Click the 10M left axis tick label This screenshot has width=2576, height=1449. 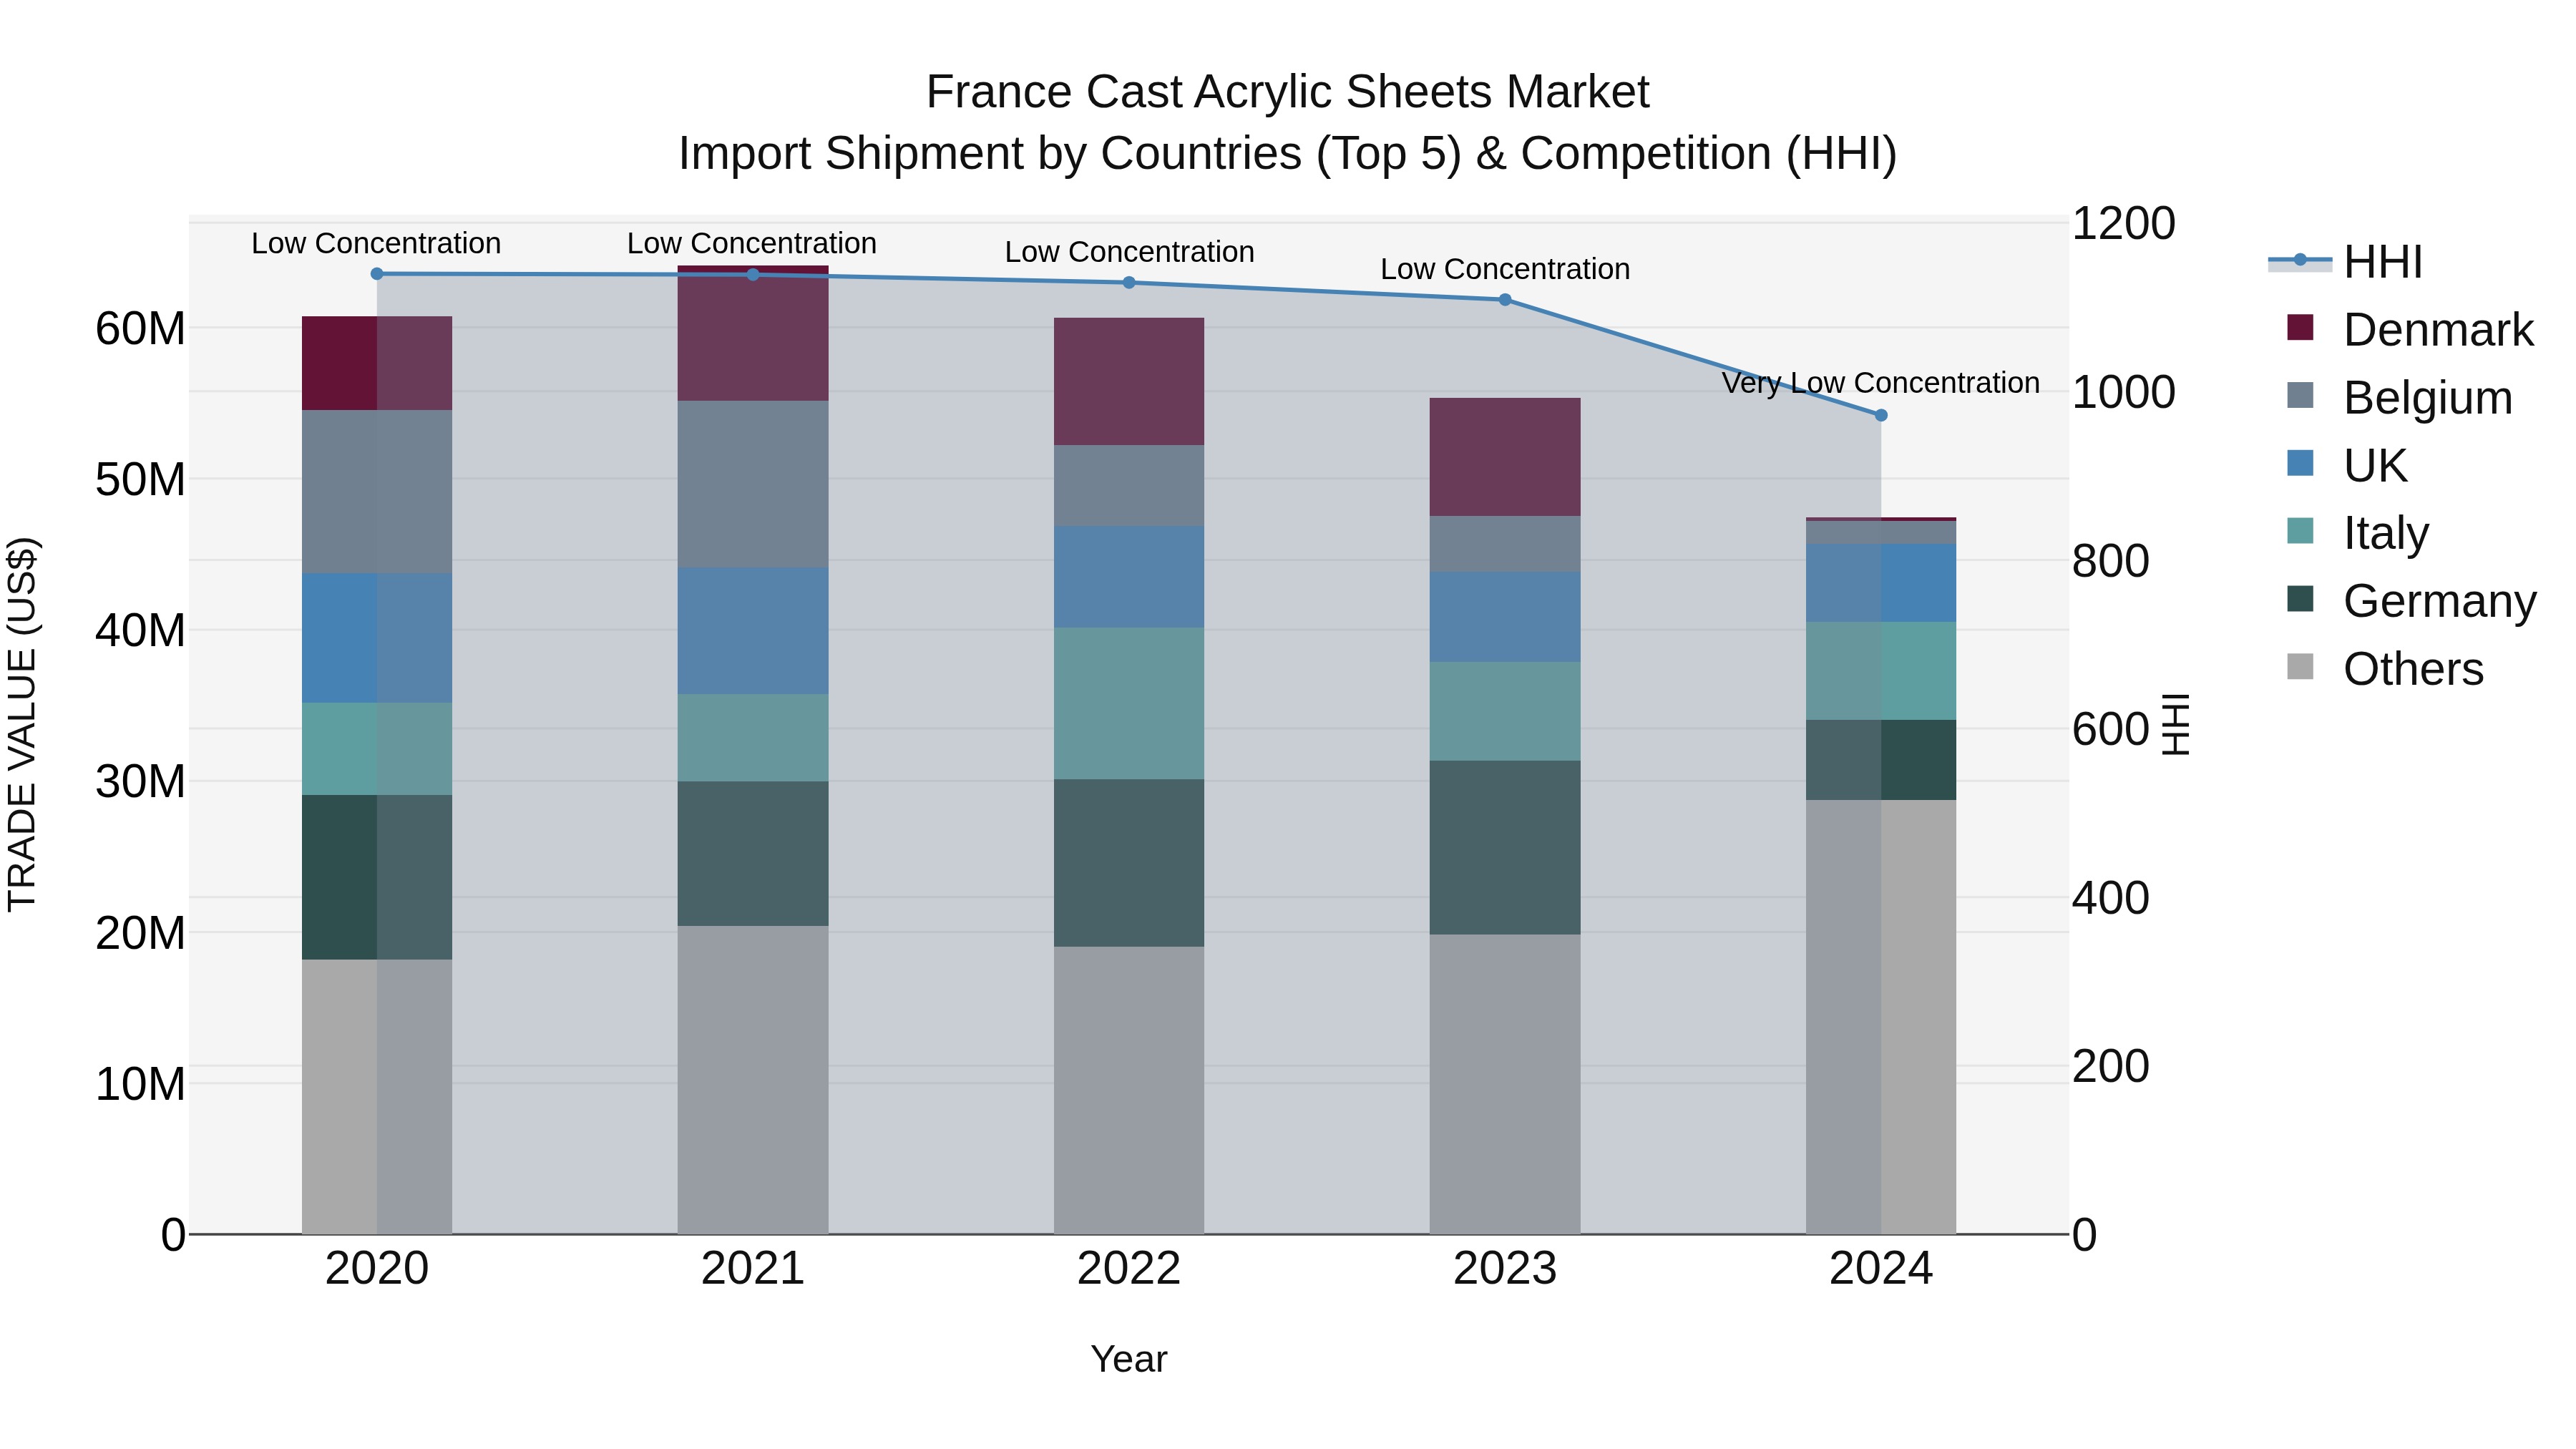pyautogui.click(x=140, y=1084)
